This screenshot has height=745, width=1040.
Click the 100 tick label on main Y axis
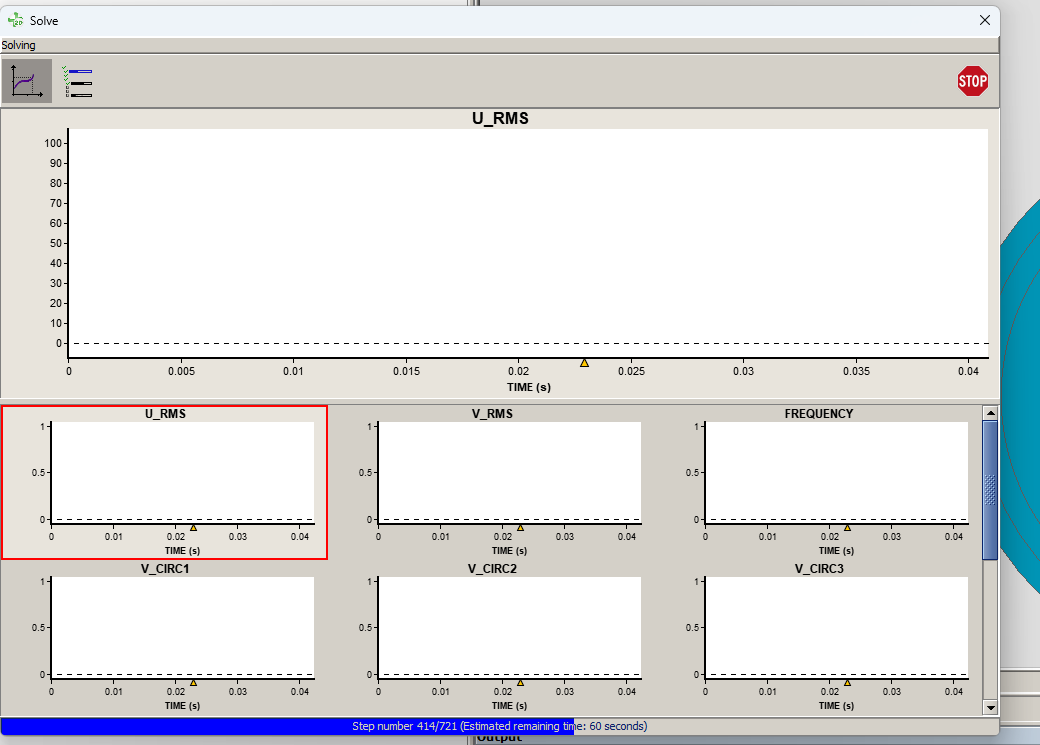[x=53, y=143]
